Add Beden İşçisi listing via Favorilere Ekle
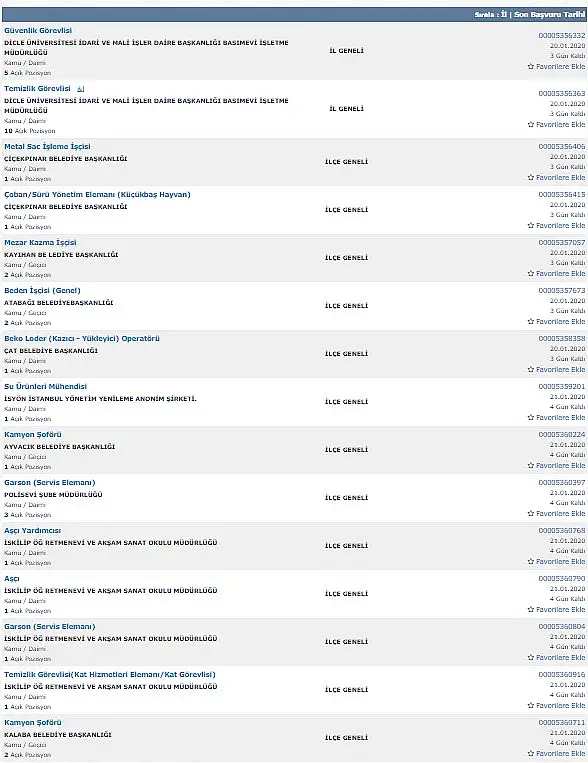Image resolution: width=588 pixels, height=763 pixels. click(556, 322)
